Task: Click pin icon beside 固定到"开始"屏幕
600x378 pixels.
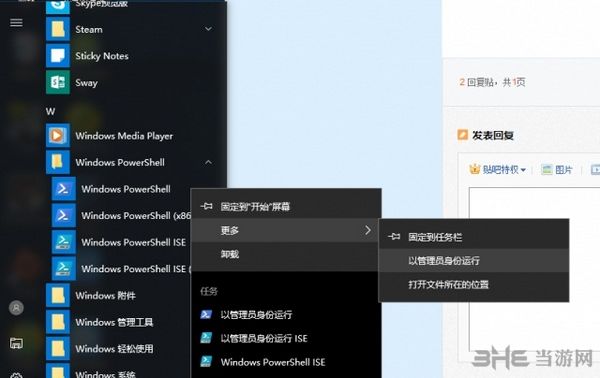Action: pyautogui.click(x=207, y=207)
